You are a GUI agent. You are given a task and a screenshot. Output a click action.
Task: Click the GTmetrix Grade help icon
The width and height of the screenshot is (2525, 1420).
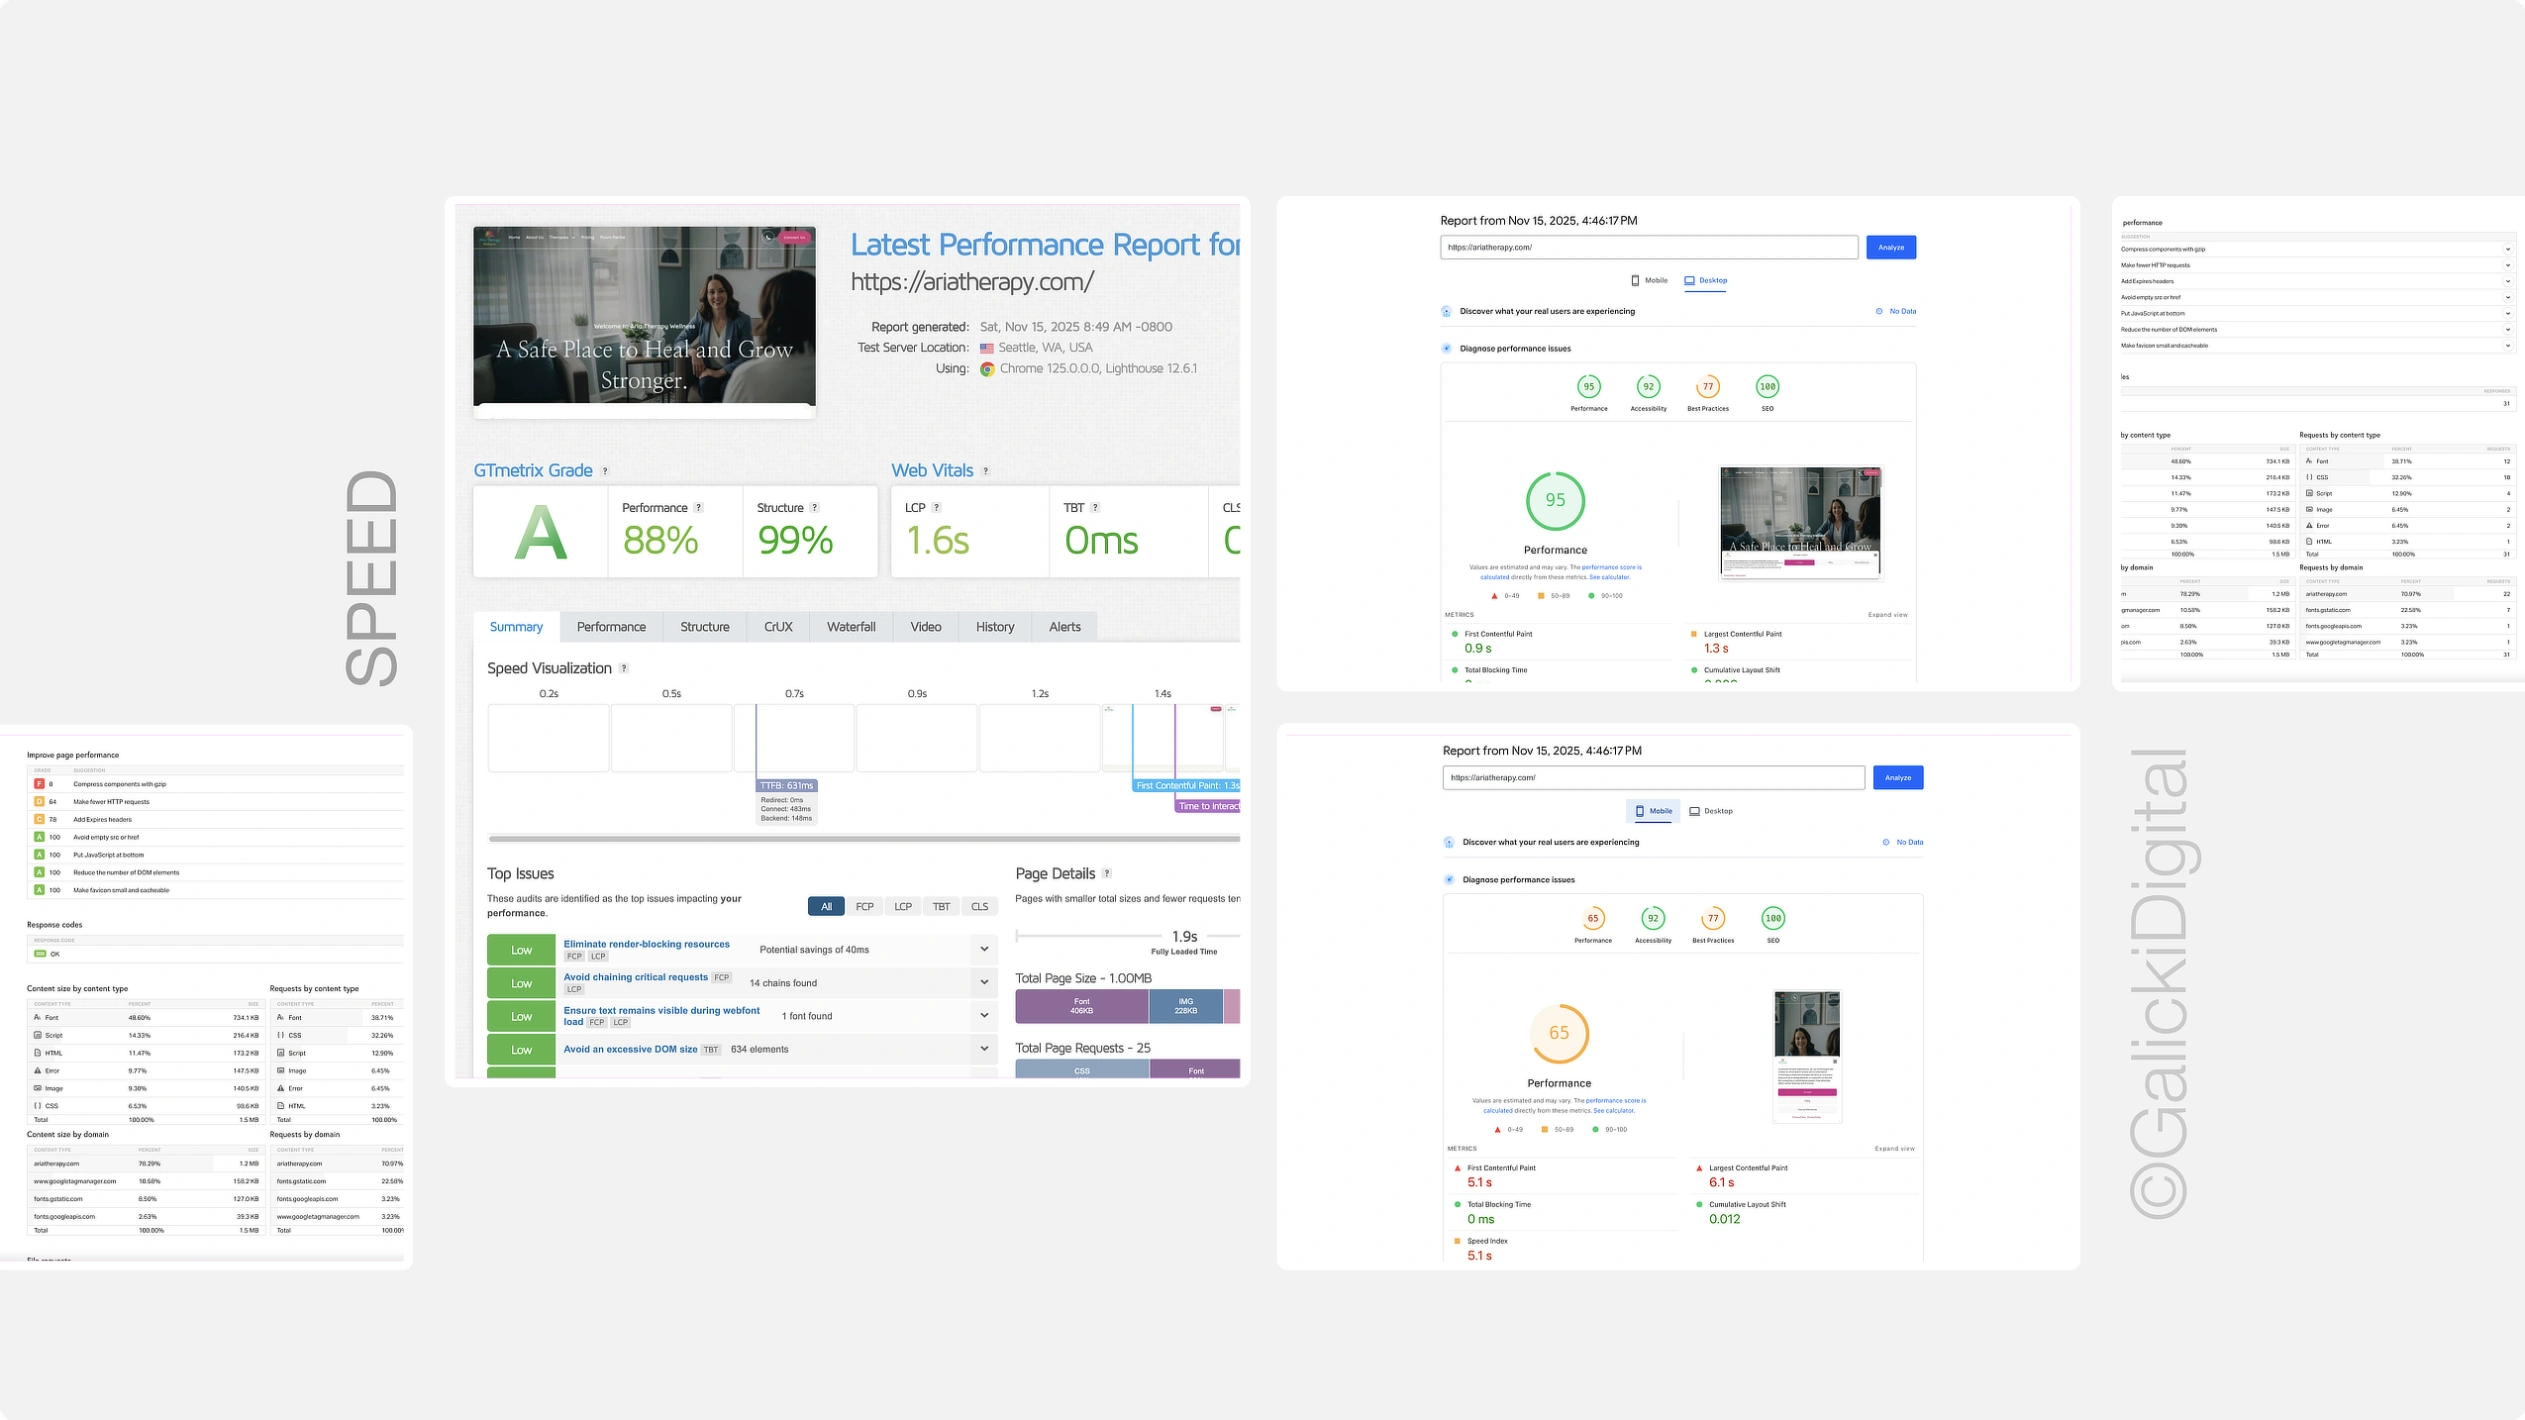[604, 470]
